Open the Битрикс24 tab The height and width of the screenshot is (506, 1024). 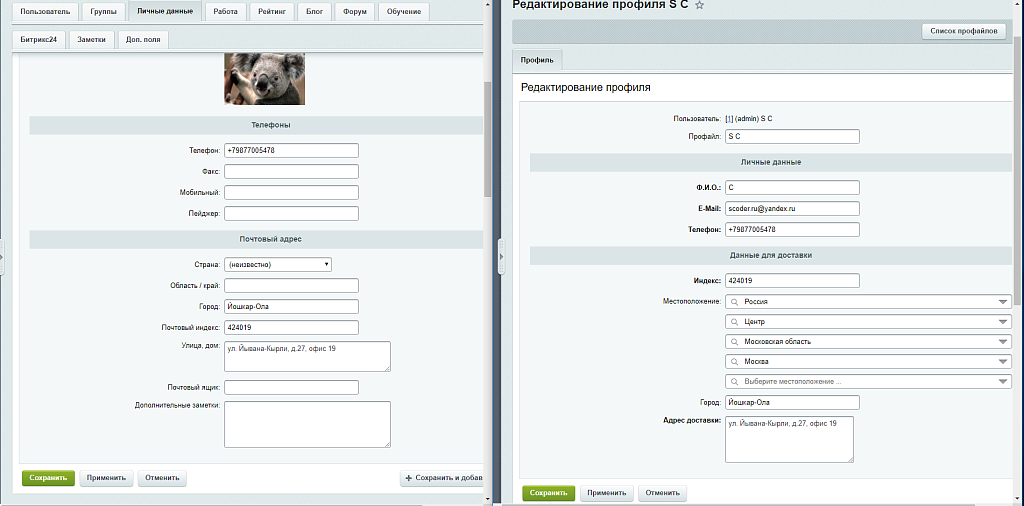pos(38,40)
